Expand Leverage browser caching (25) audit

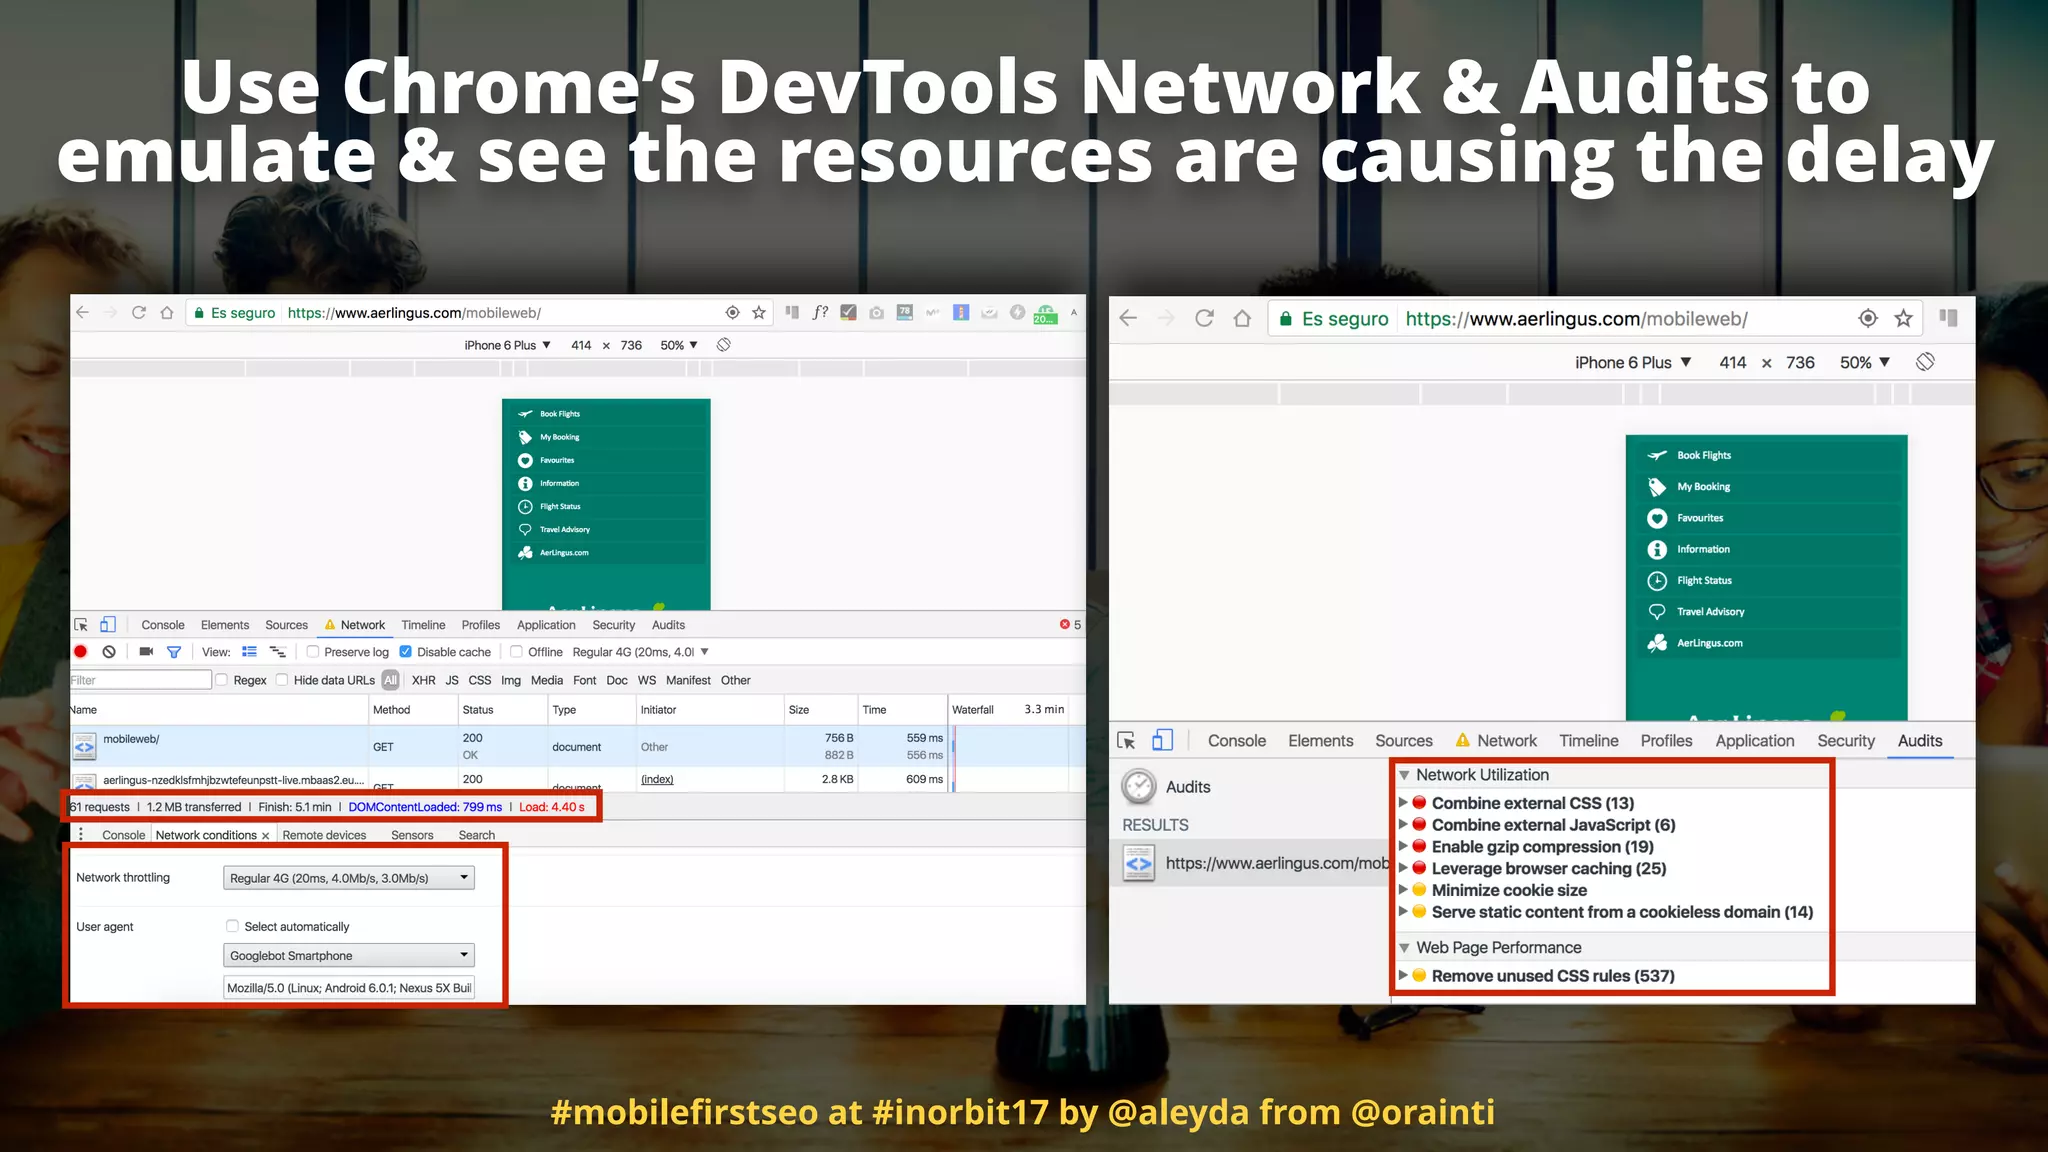point(1403,868)
